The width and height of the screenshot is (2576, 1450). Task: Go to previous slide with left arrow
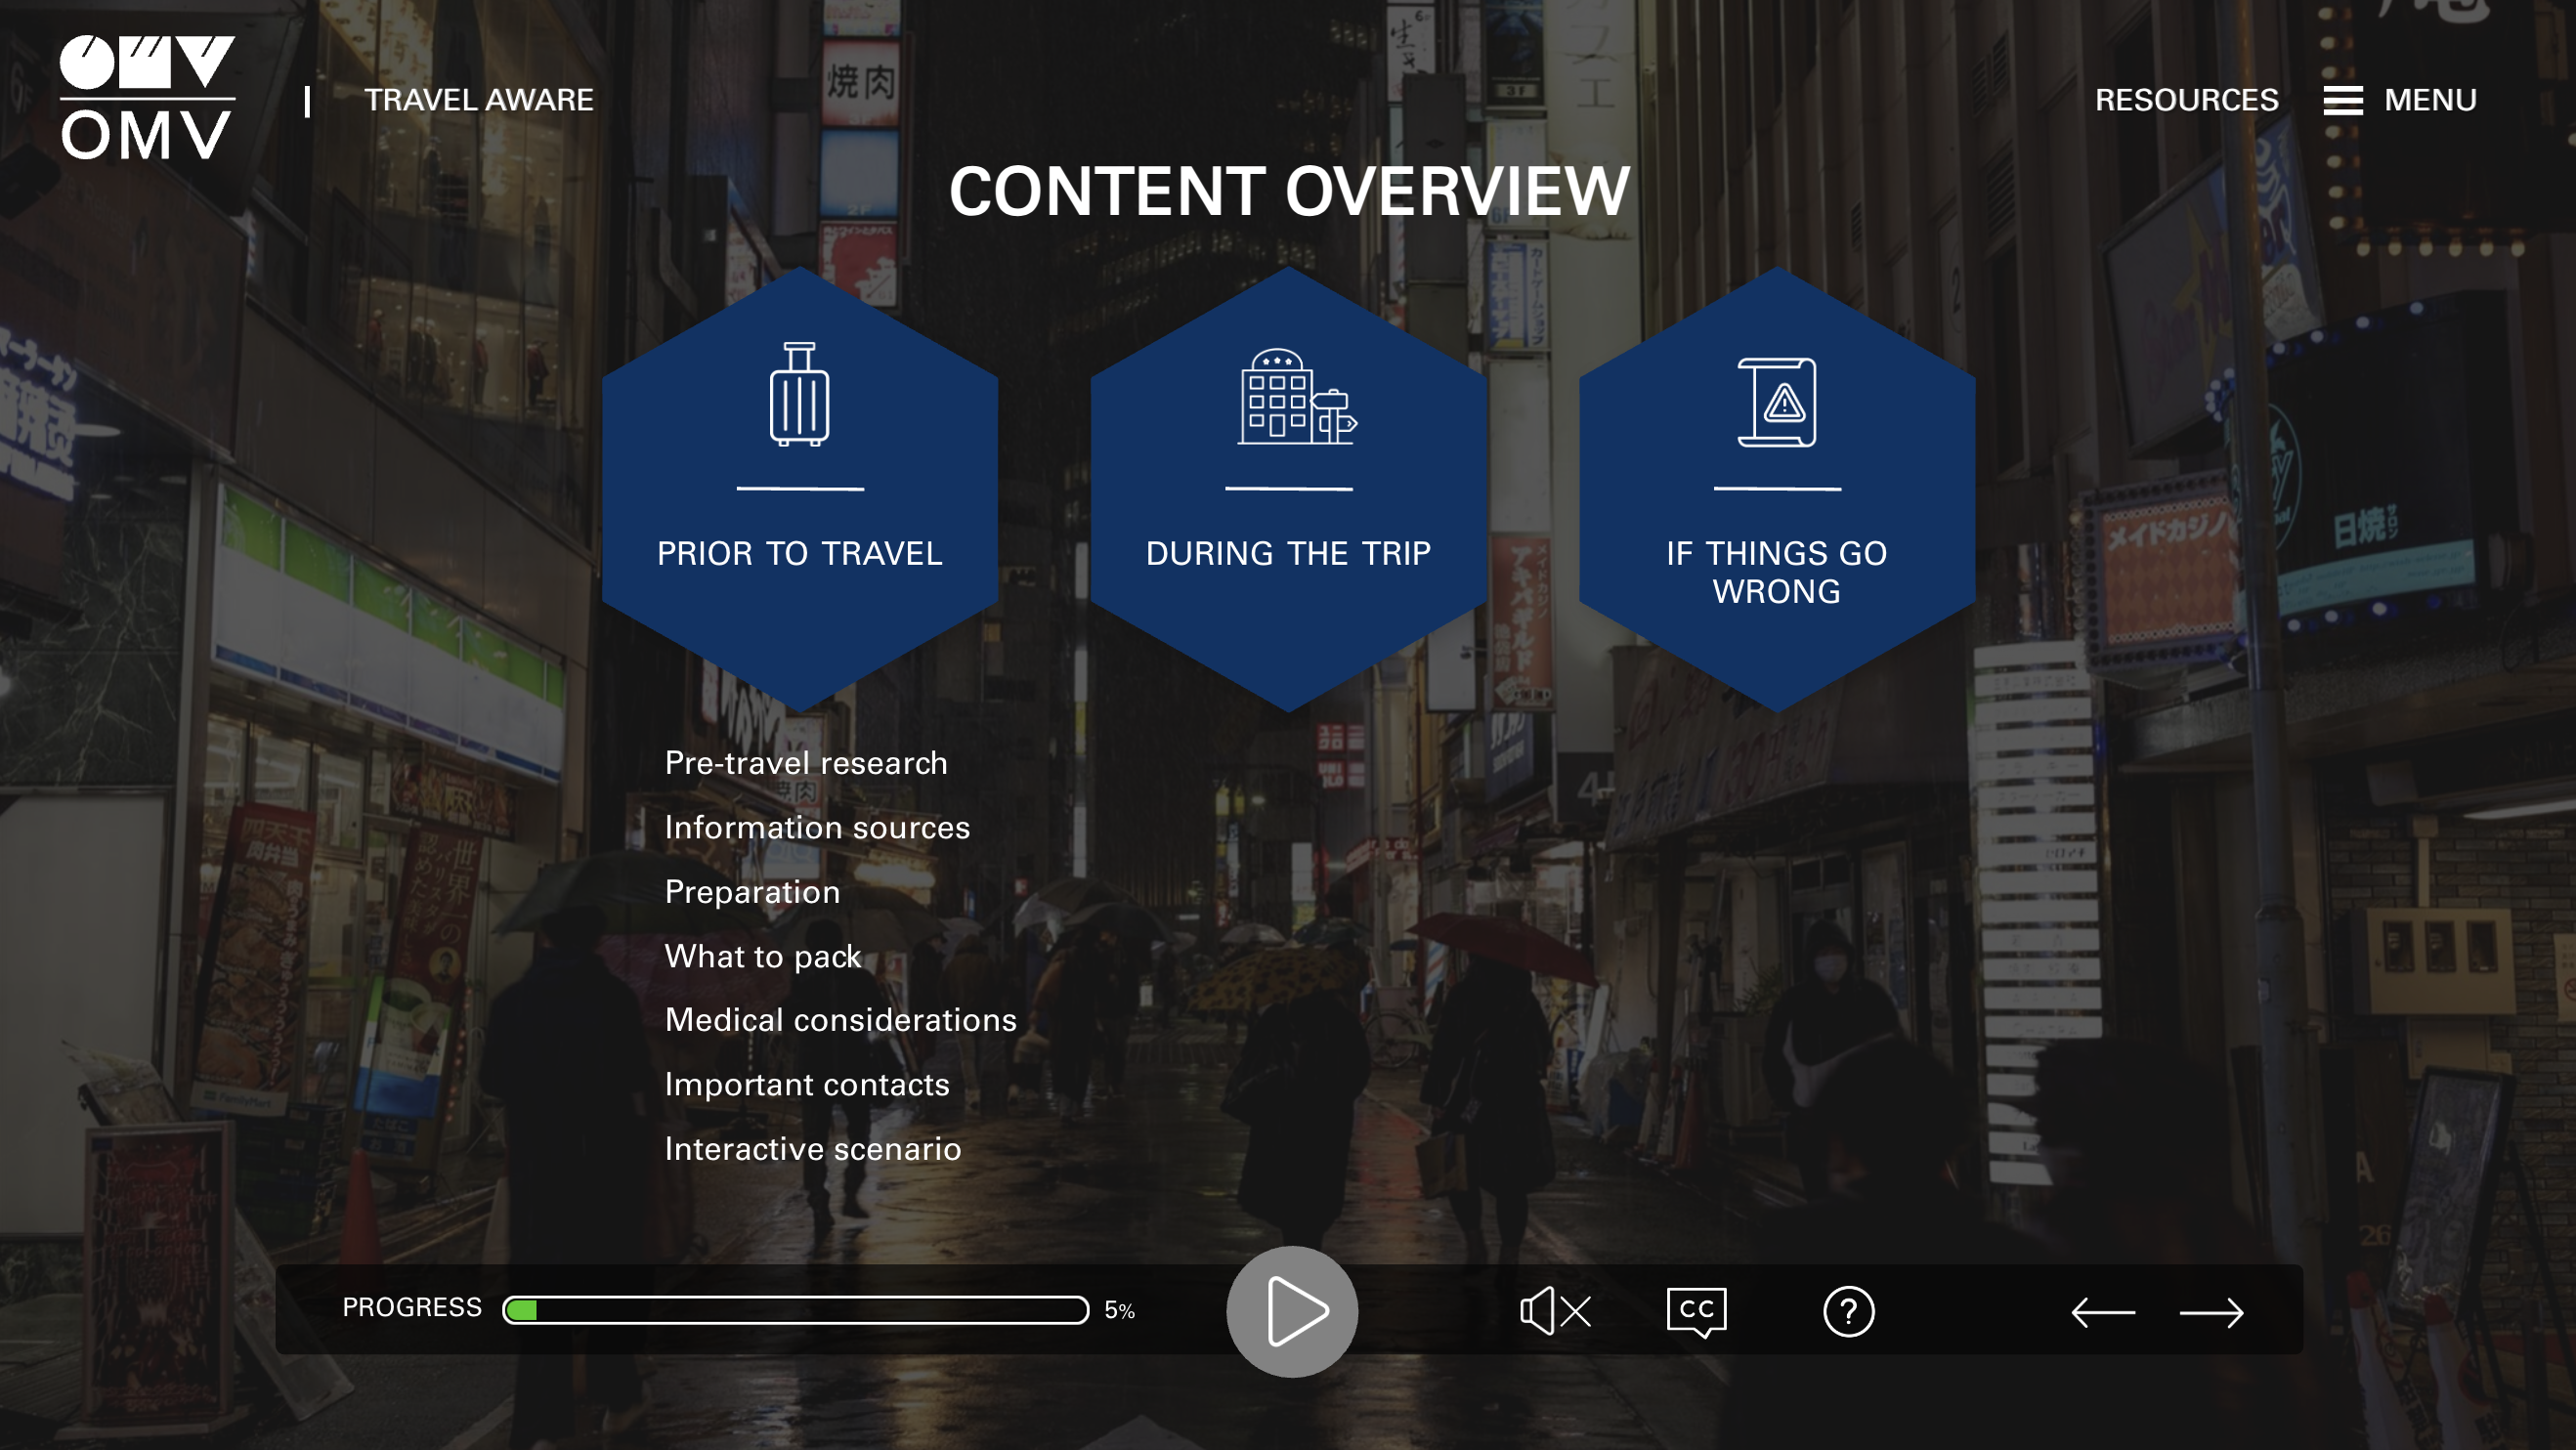(2102, 1312)
